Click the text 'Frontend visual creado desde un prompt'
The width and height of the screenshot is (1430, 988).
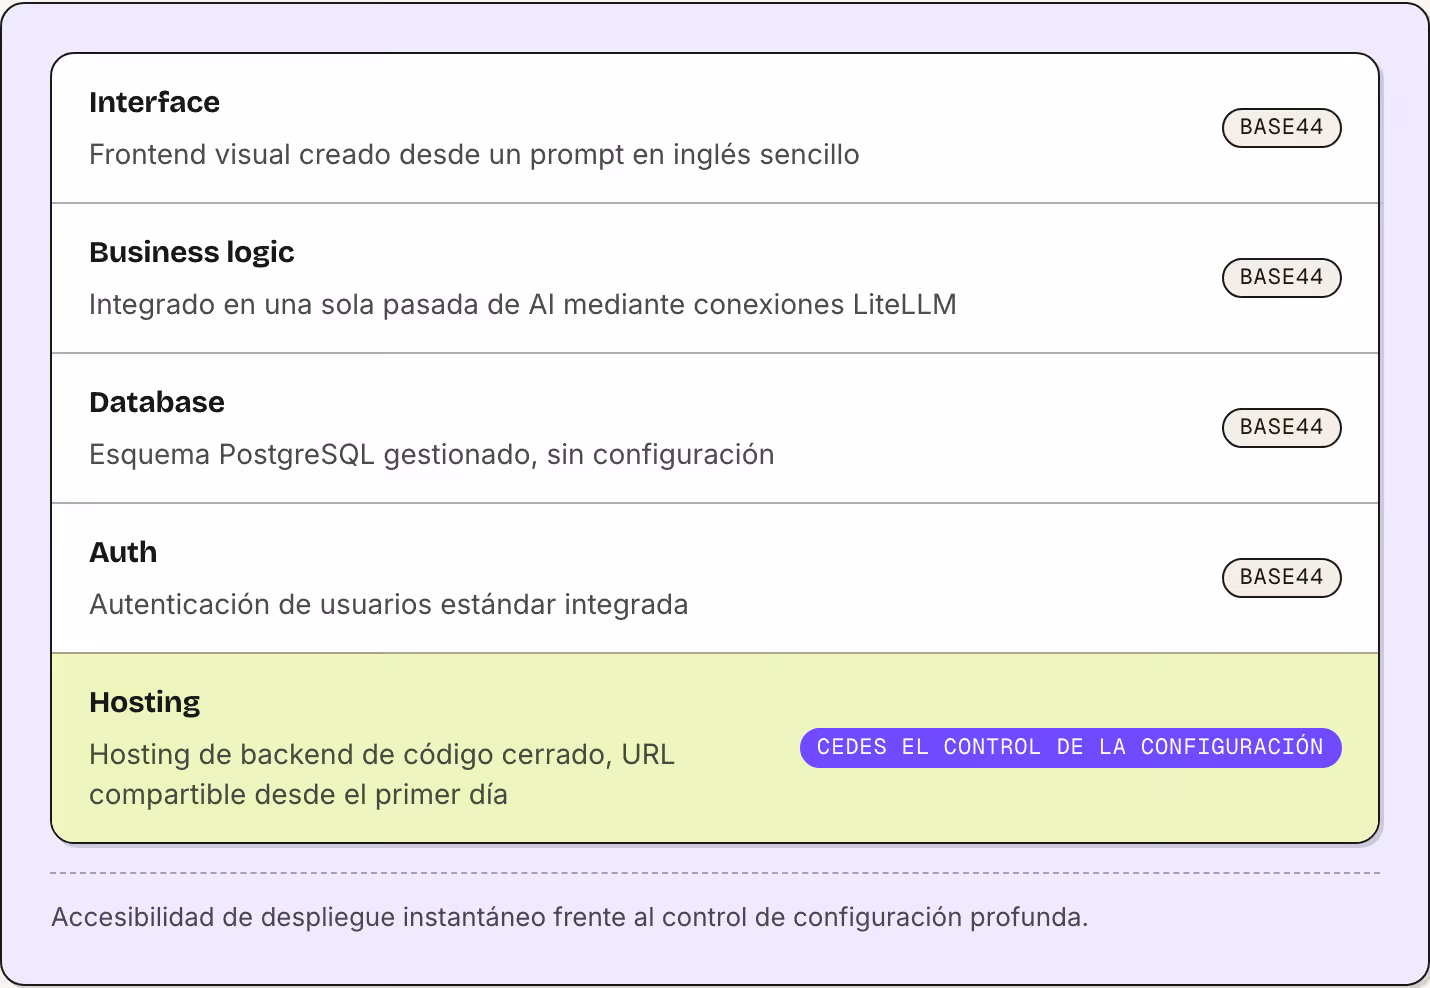click(x=357, y=155)
